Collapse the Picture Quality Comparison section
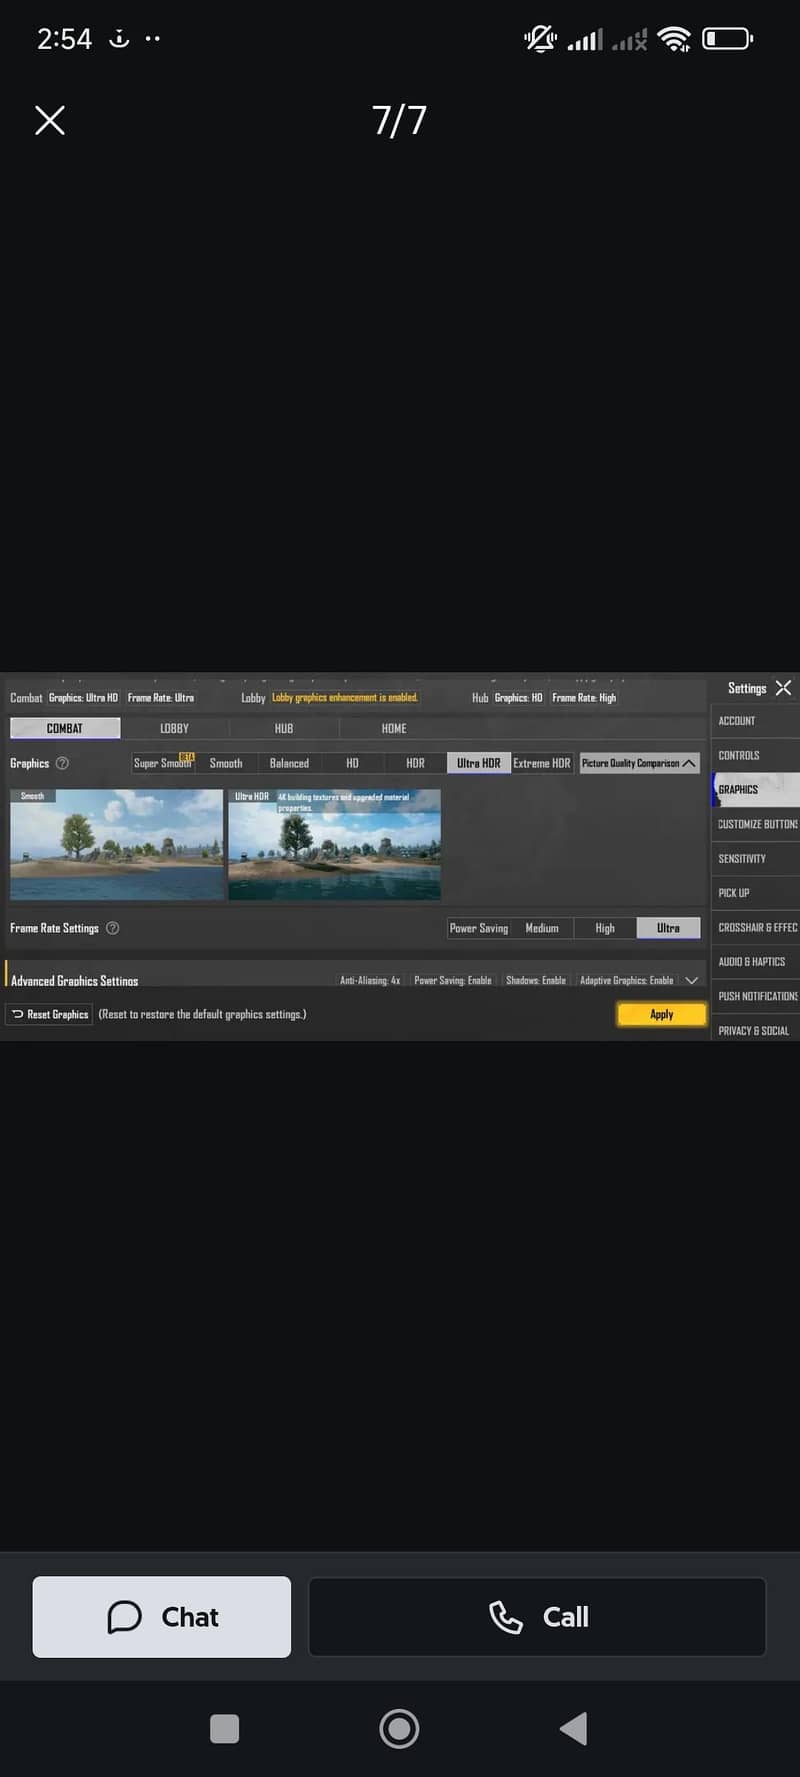The width and height of the screenshot is (800, 1777). (x=639, y=763)
